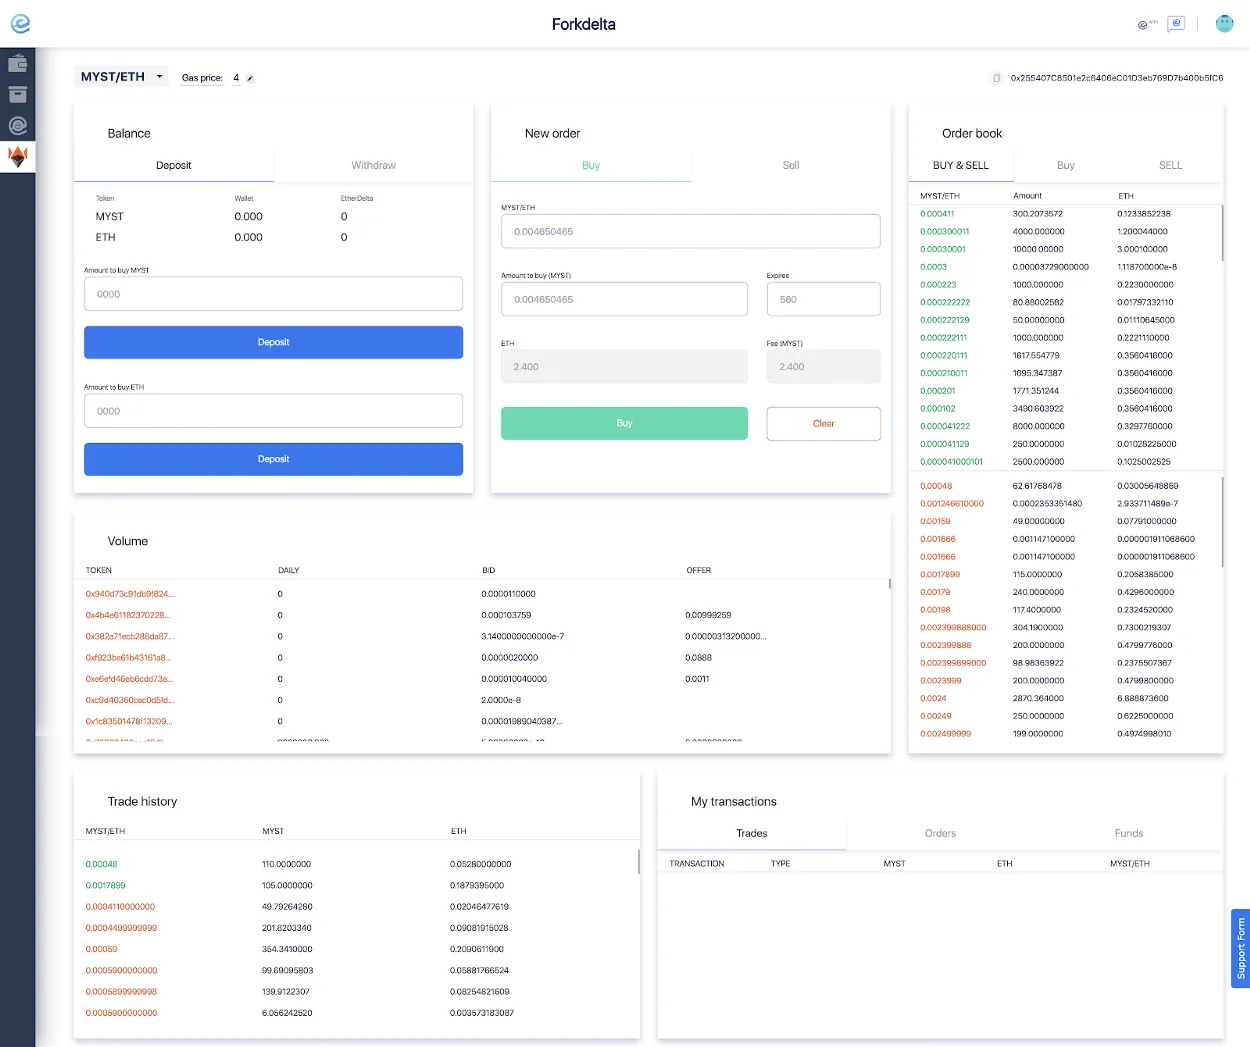Open token 0x1c83501478f13209... in Volume
This screenshot has width=1250, height=1047.
point(129,721)
